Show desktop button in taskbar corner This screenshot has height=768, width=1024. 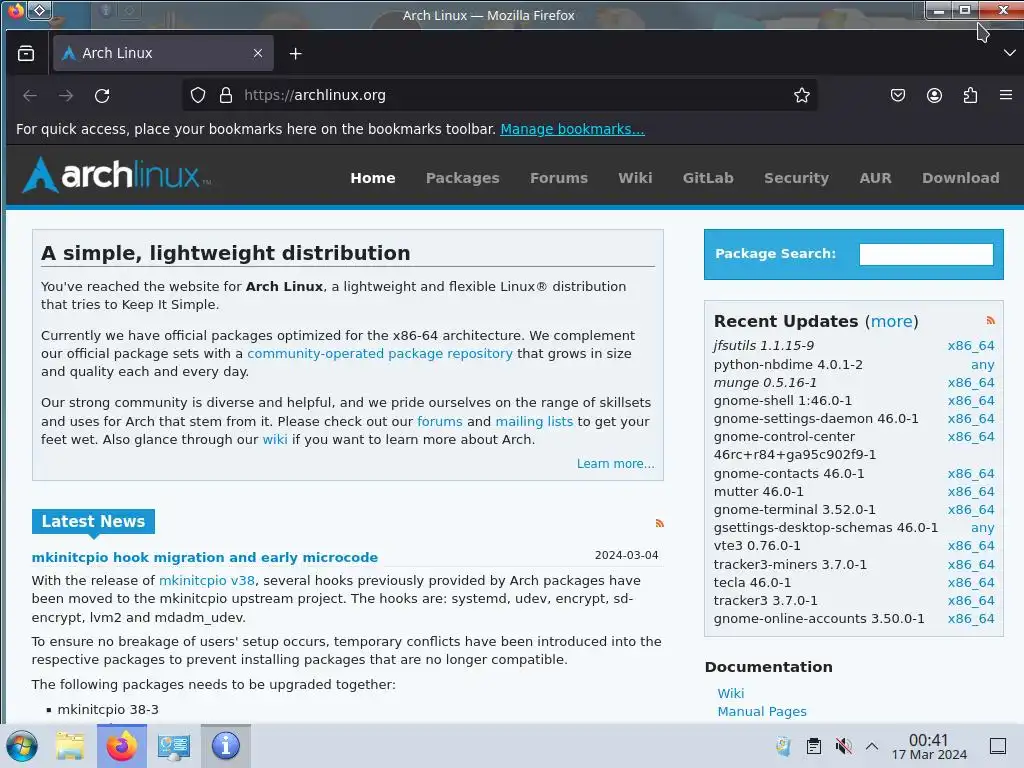point(998,746)
